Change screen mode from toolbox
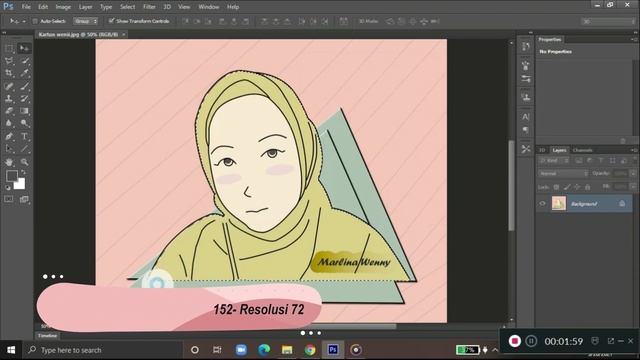Image resolution: width=640 pixels, height=360 pixels. [x=24, y=199]
